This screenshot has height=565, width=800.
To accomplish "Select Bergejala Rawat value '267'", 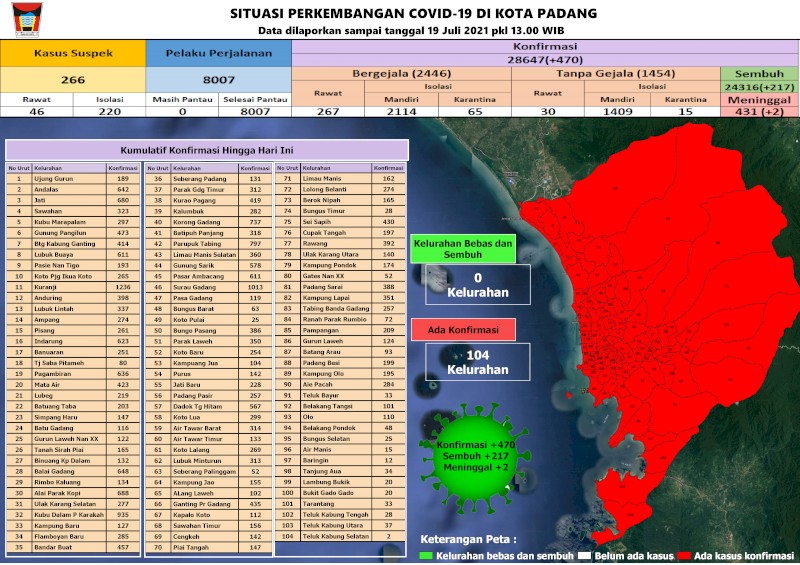I will click(328, 111).
